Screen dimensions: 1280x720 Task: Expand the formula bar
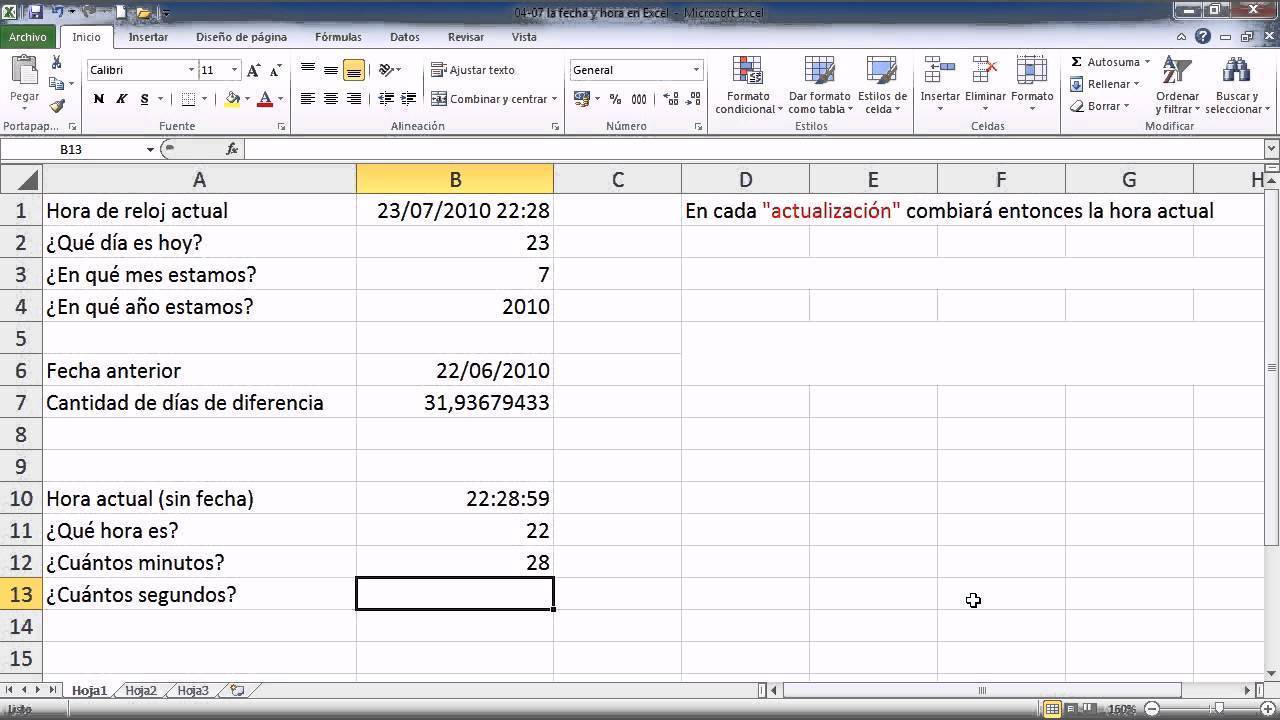click(1272, 149)
